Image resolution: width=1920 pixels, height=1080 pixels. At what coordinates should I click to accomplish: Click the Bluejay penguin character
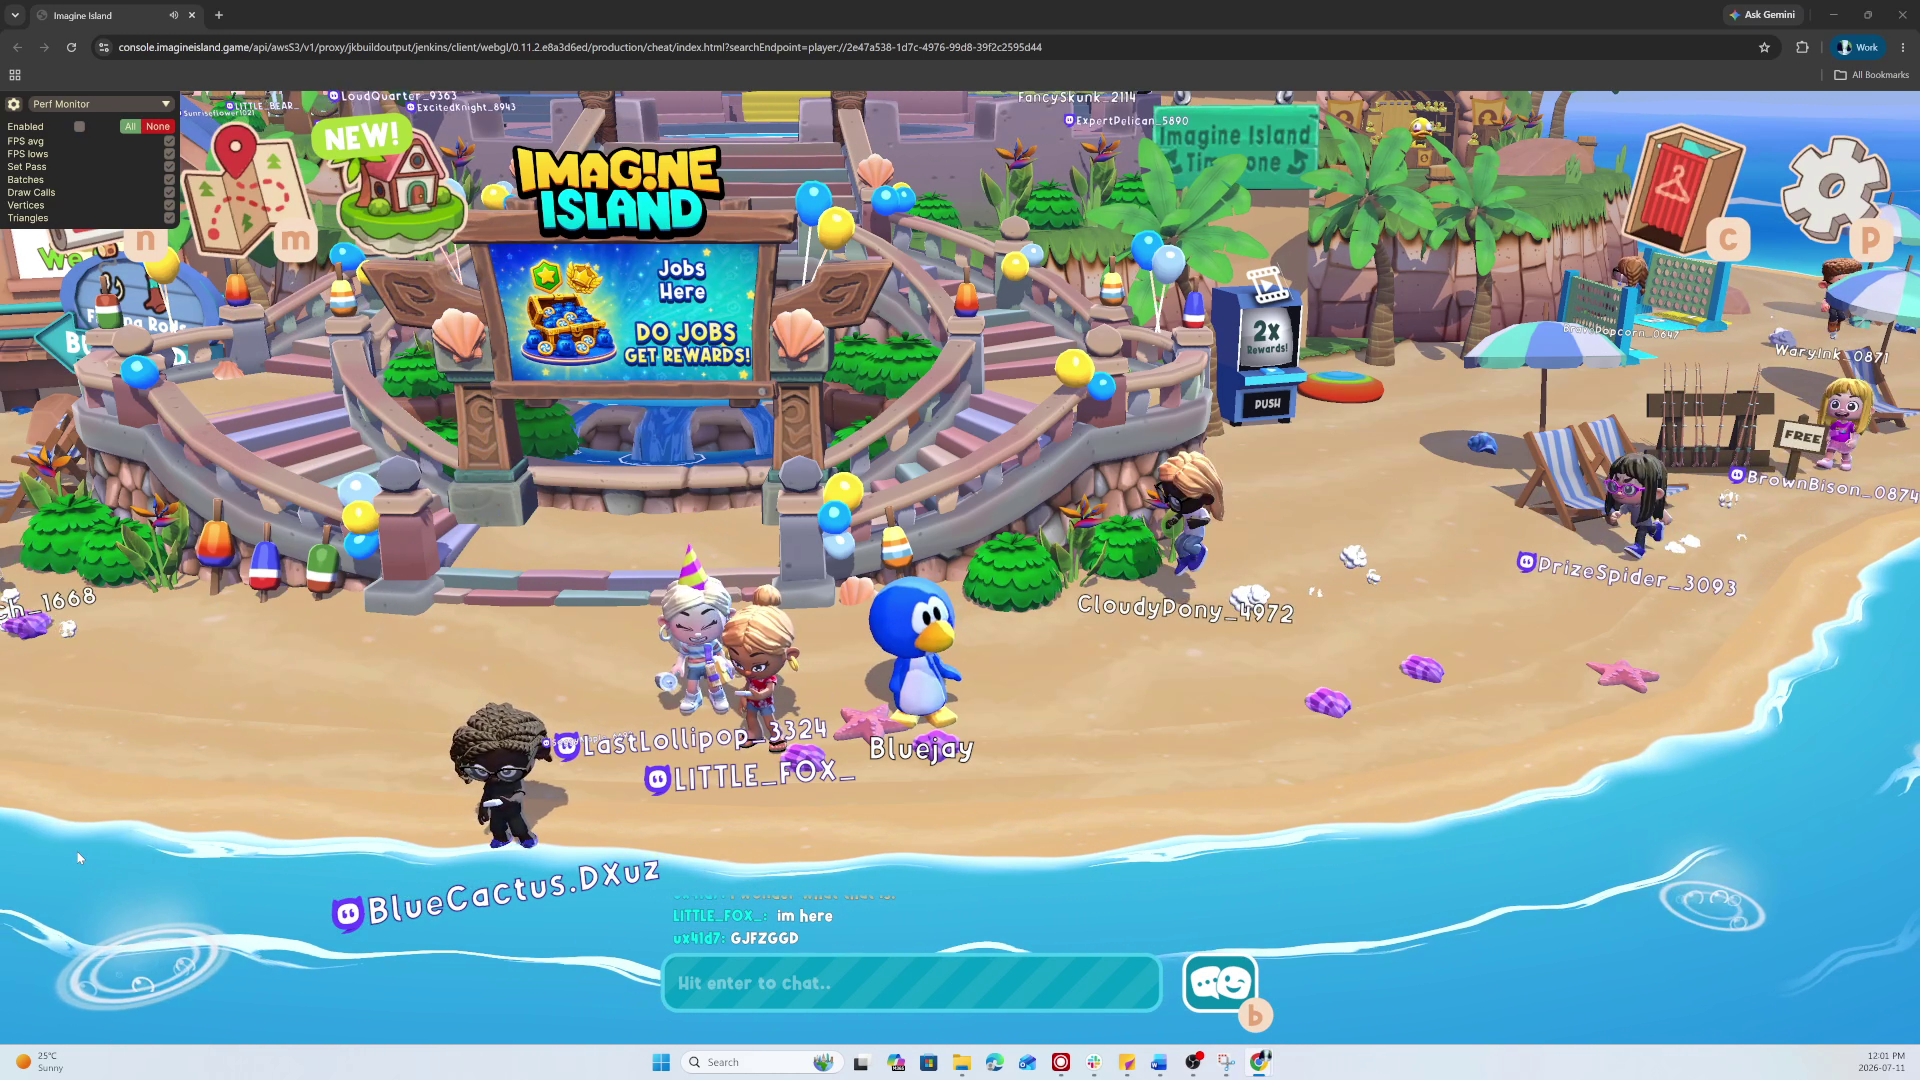coord(916,650)
